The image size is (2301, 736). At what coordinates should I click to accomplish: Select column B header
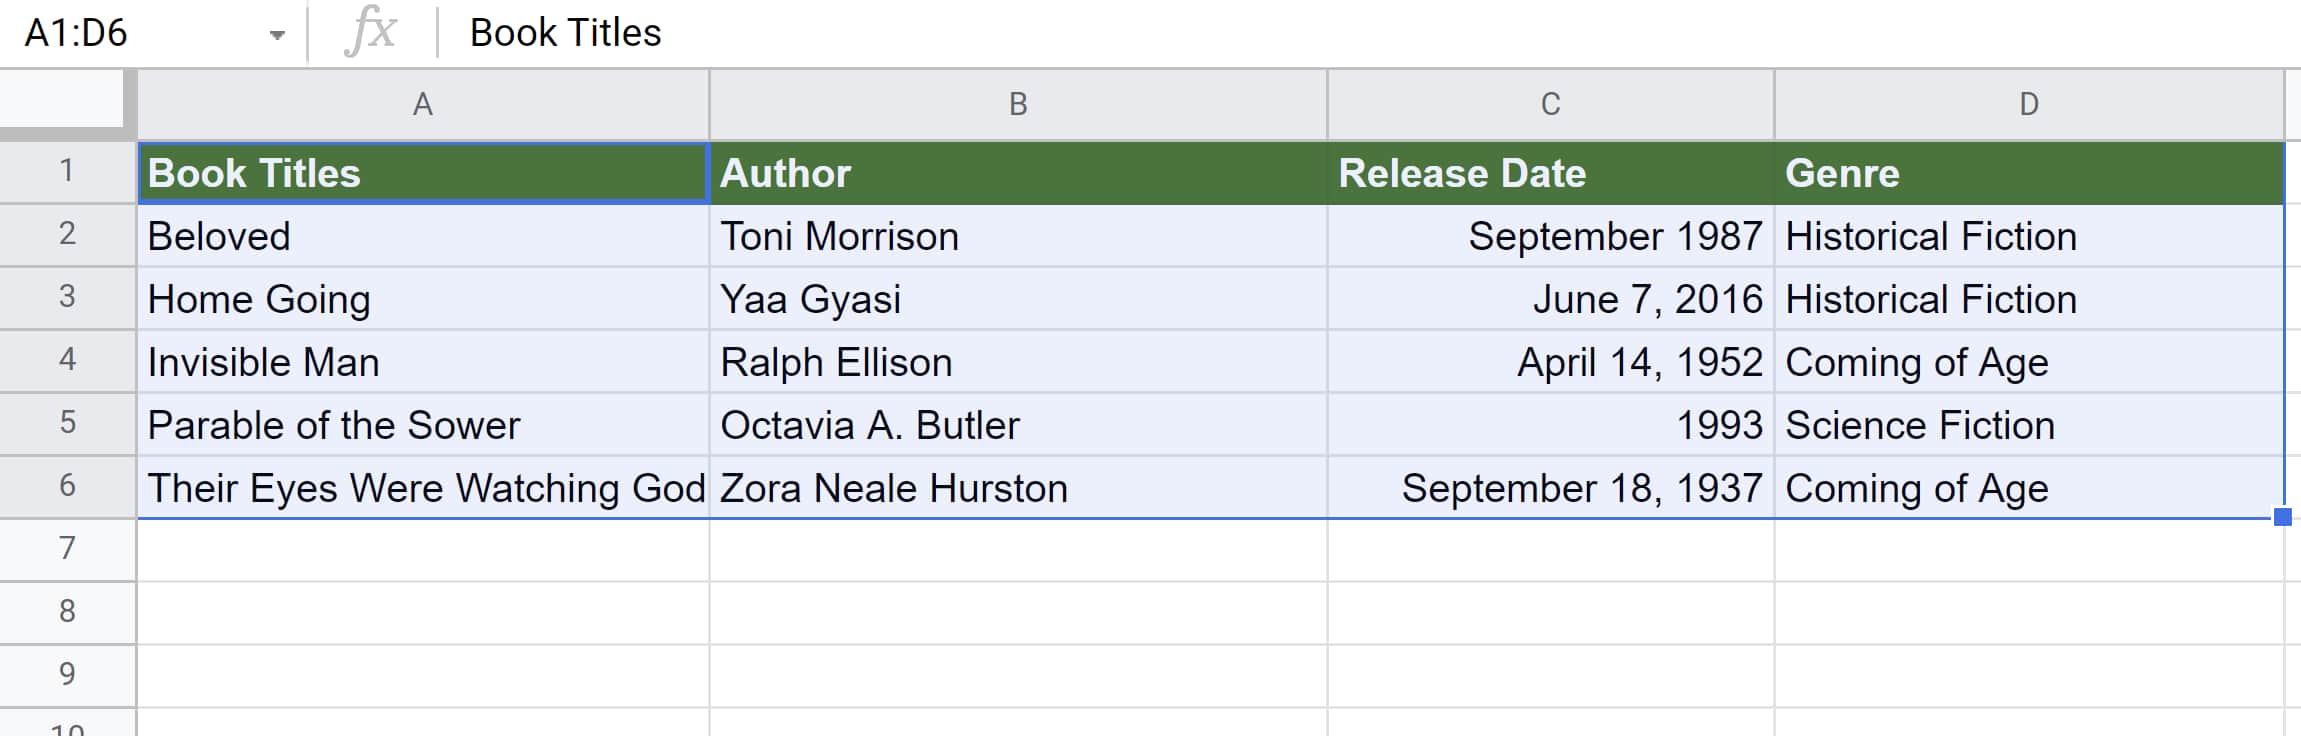point(1018,104)
